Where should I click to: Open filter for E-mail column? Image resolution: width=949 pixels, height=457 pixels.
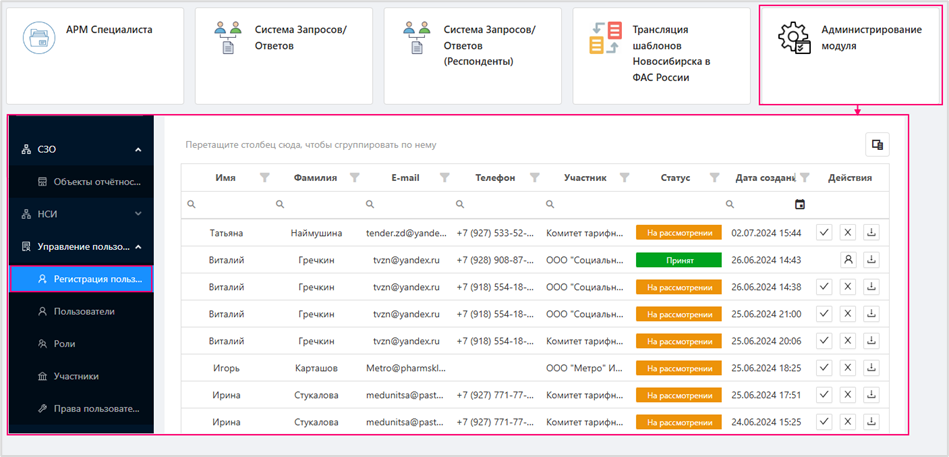(445, 177)
